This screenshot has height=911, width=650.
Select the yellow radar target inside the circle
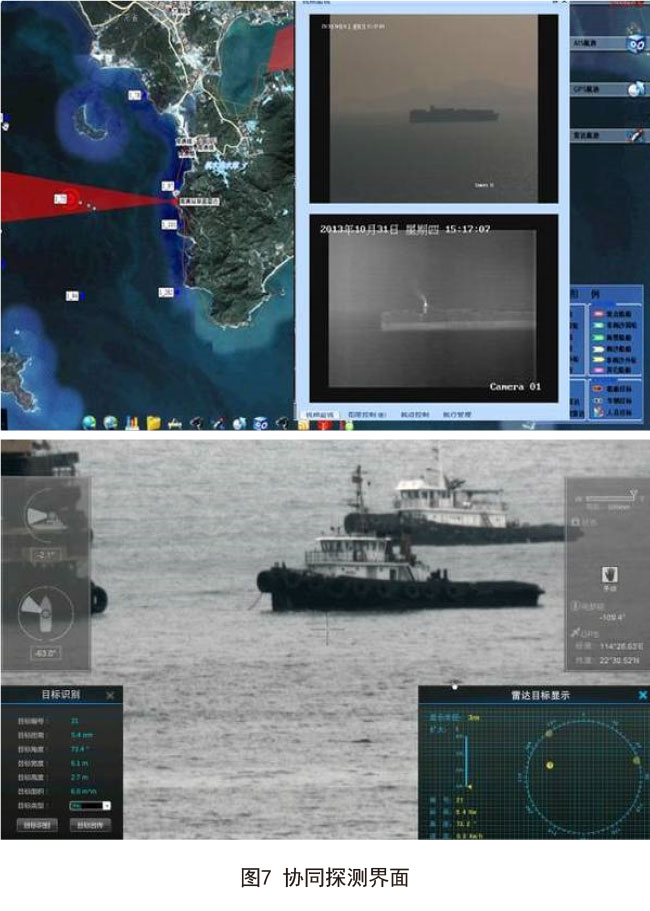pos(550,765)
